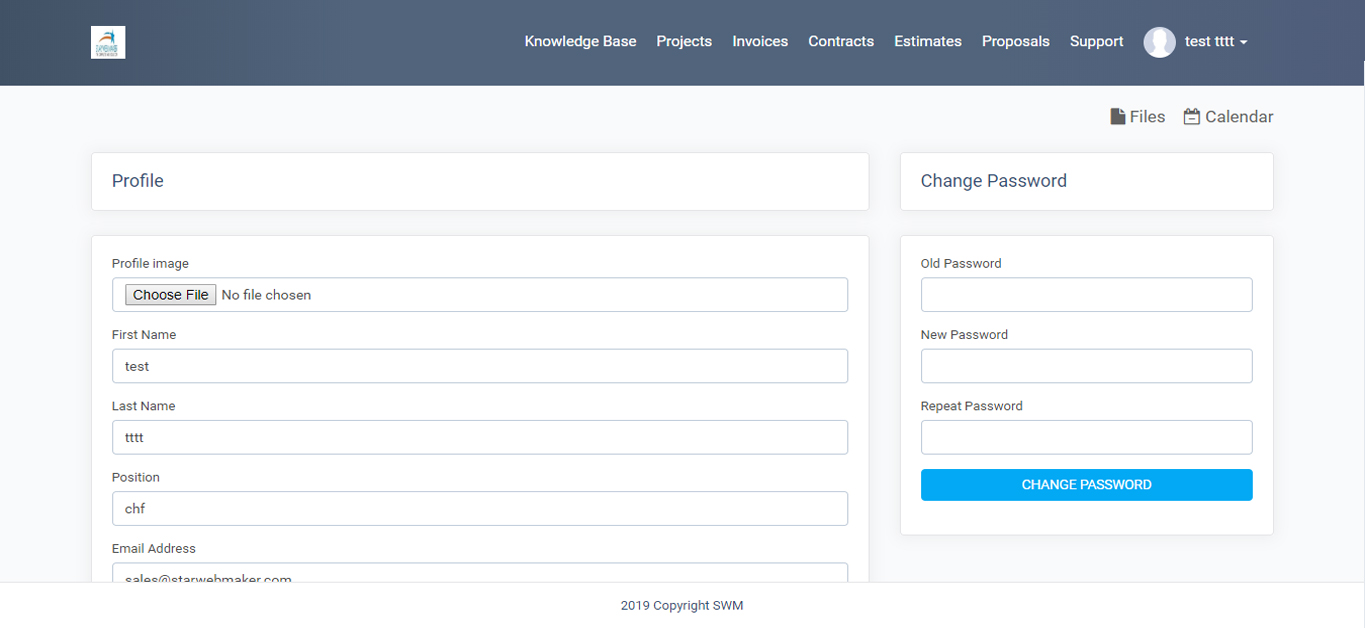Open the Files icon link
Image resolution: width=1365 pixels, height=628 pixels.
click(x=1138, y=117)
